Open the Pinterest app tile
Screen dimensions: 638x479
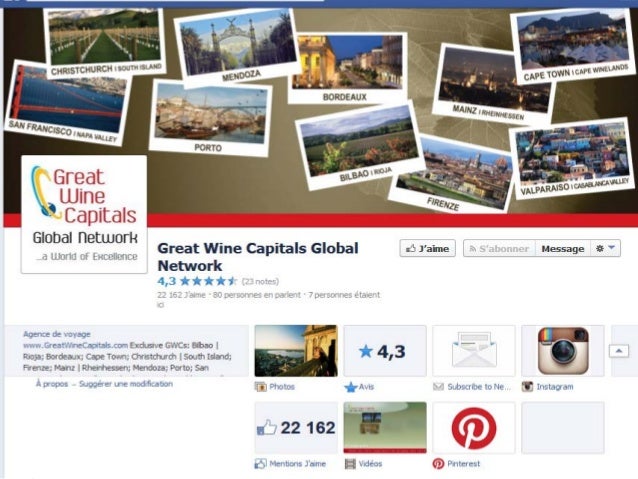coord(474,428)
